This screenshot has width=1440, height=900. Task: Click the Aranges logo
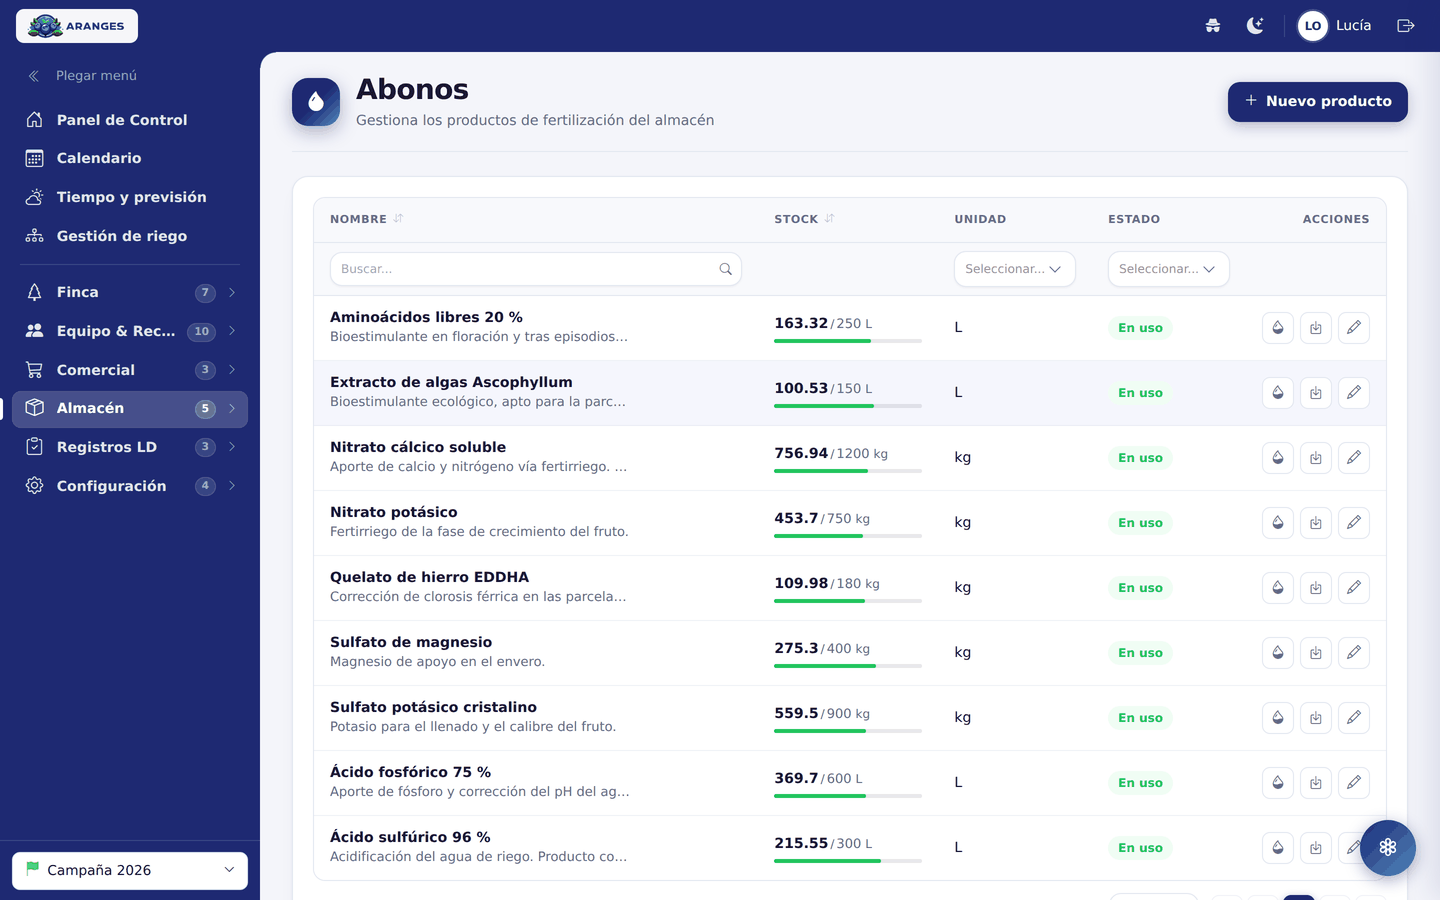pos(77,26)
